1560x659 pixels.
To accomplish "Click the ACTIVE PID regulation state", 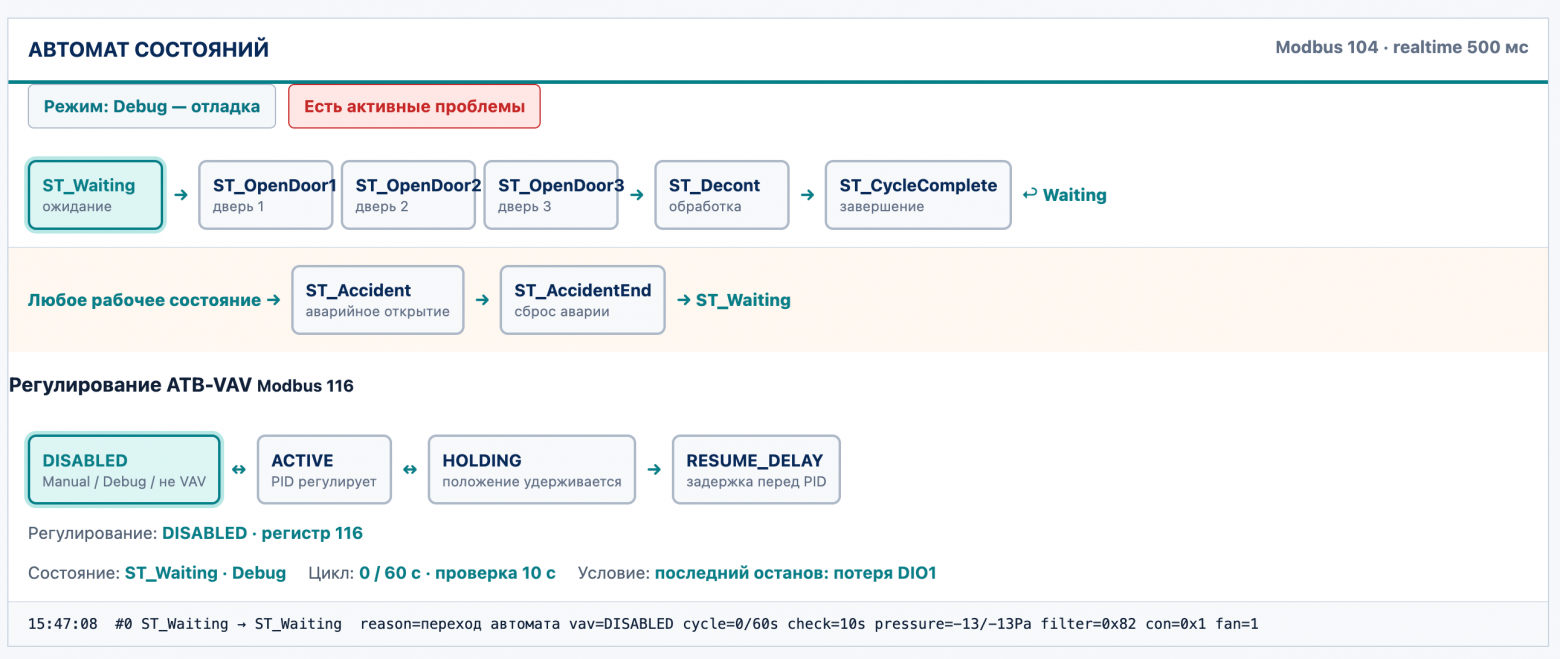I will pyautogui.click(x=324, y=470).
